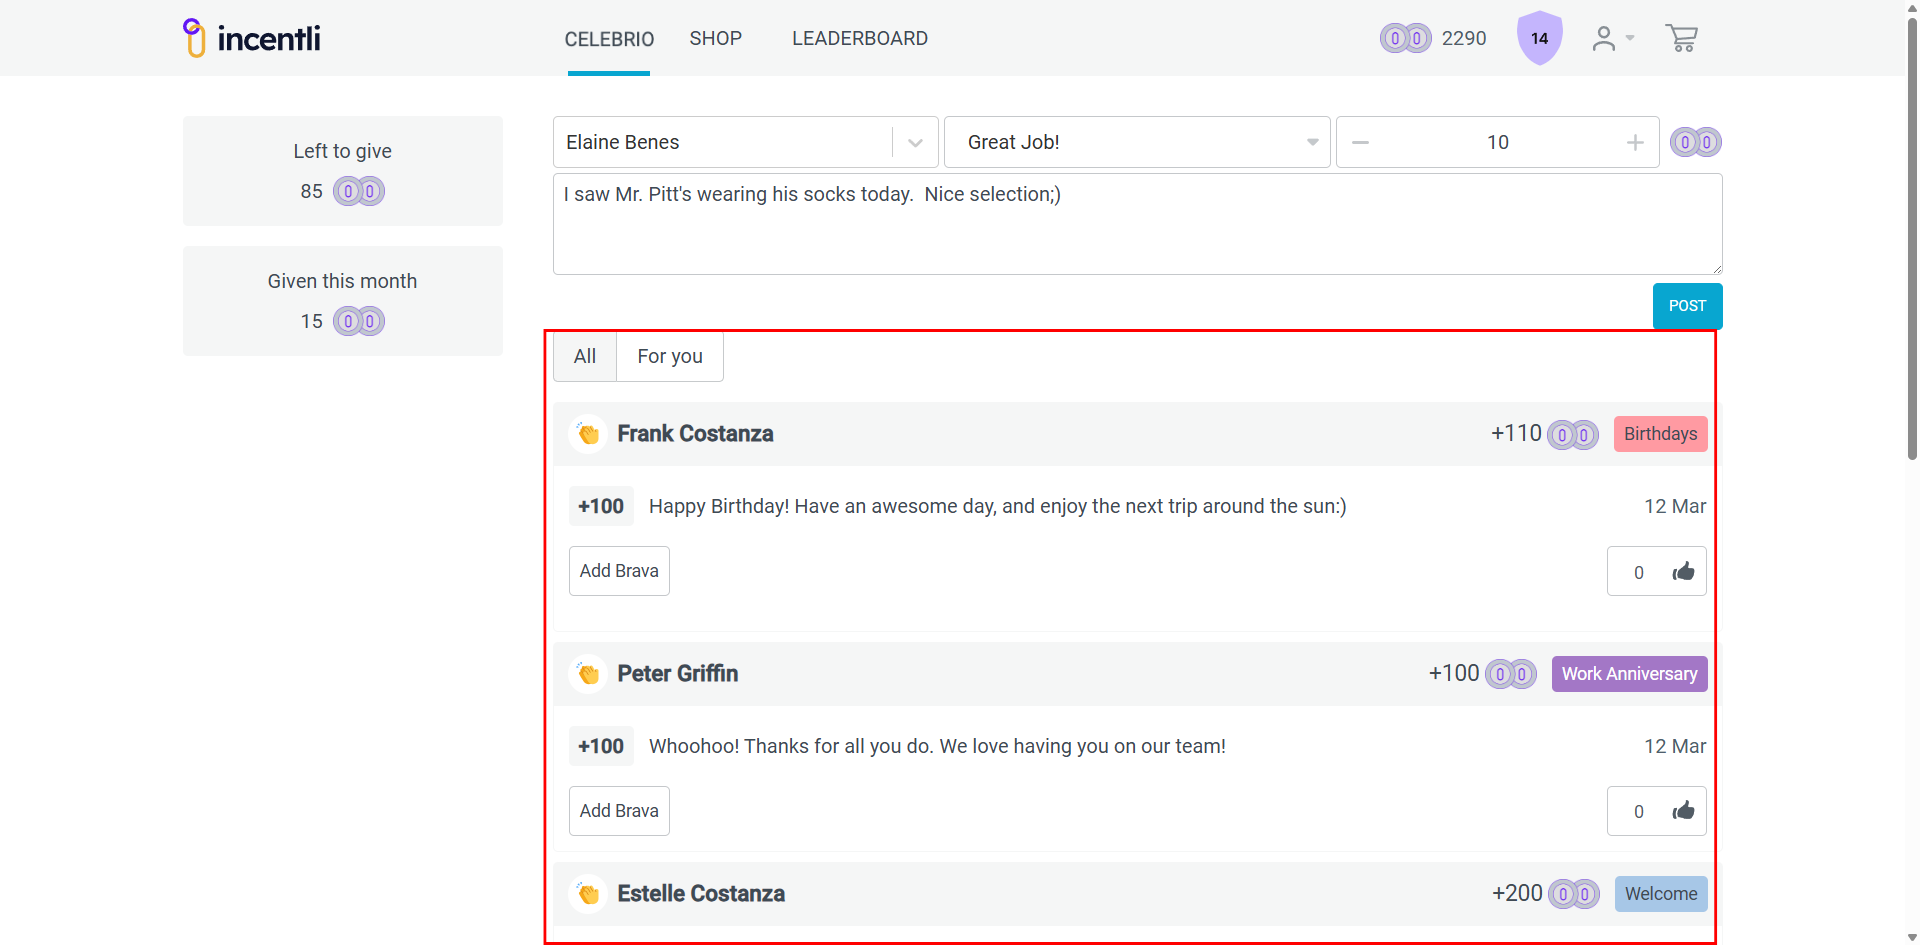Click the Whoohoo! Thanks message text
Screen dimensions: 1920x945
937,746
